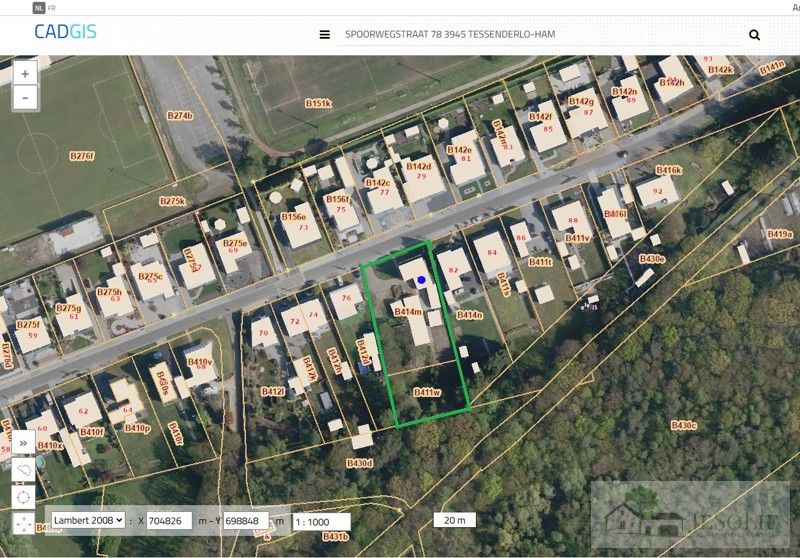800x558 pixels.
Task: Click parcel label B412l
Action: pyautogui.click(x=272, y=391)
